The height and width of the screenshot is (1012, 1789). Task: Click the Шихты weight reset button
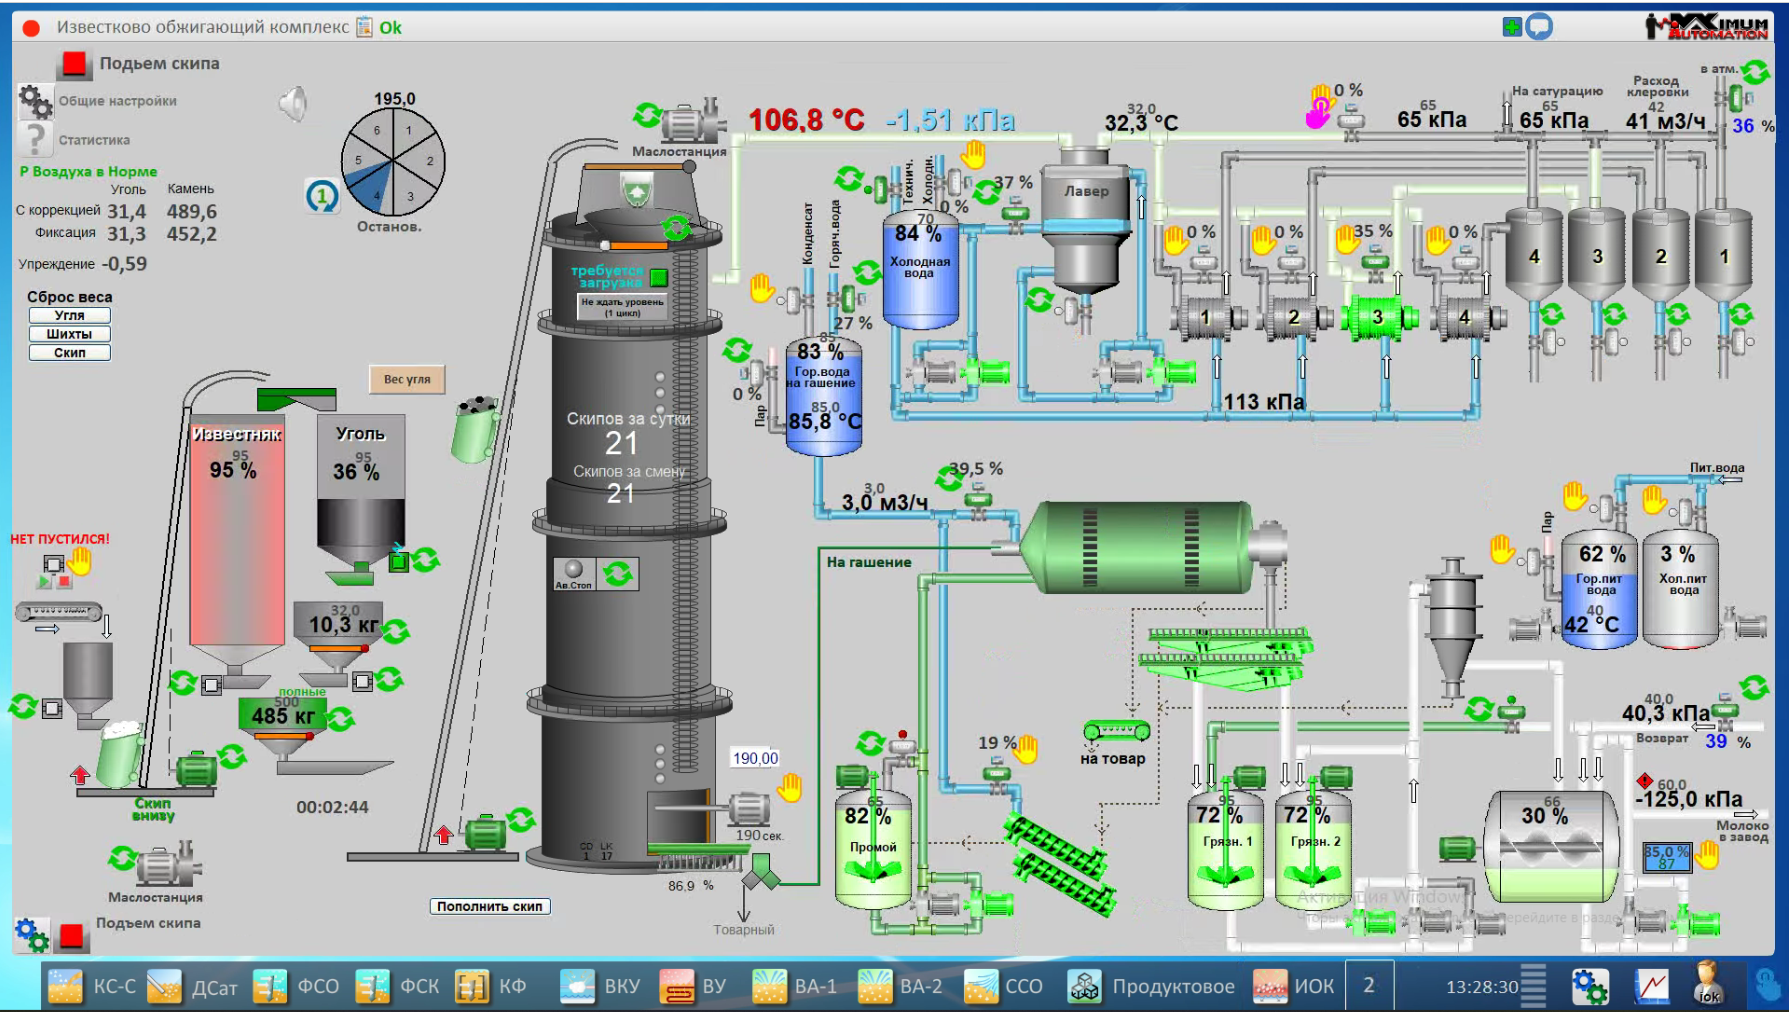pos(69,334)
